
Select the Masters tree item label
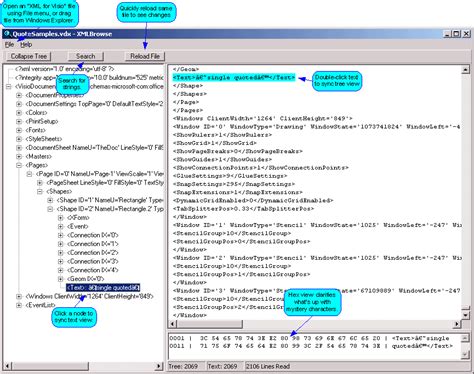point(39,156)
